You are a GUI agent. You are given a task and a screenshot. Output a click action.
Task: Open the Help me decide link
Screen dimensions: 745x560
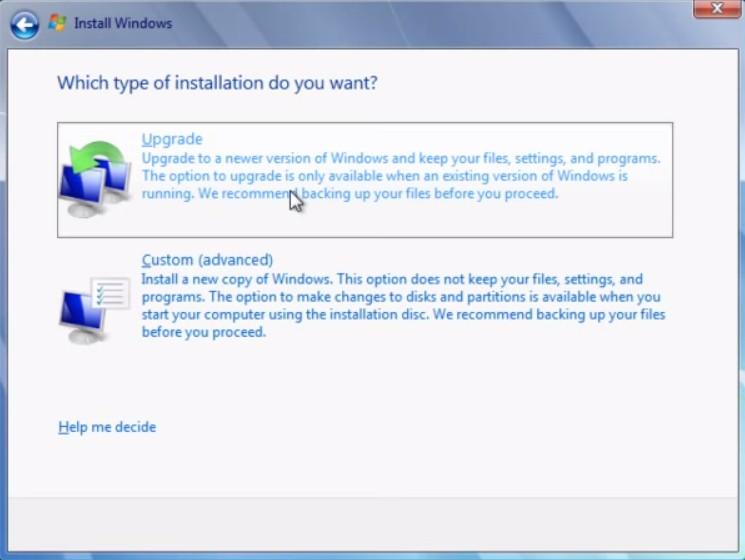(x=107, y=427)
